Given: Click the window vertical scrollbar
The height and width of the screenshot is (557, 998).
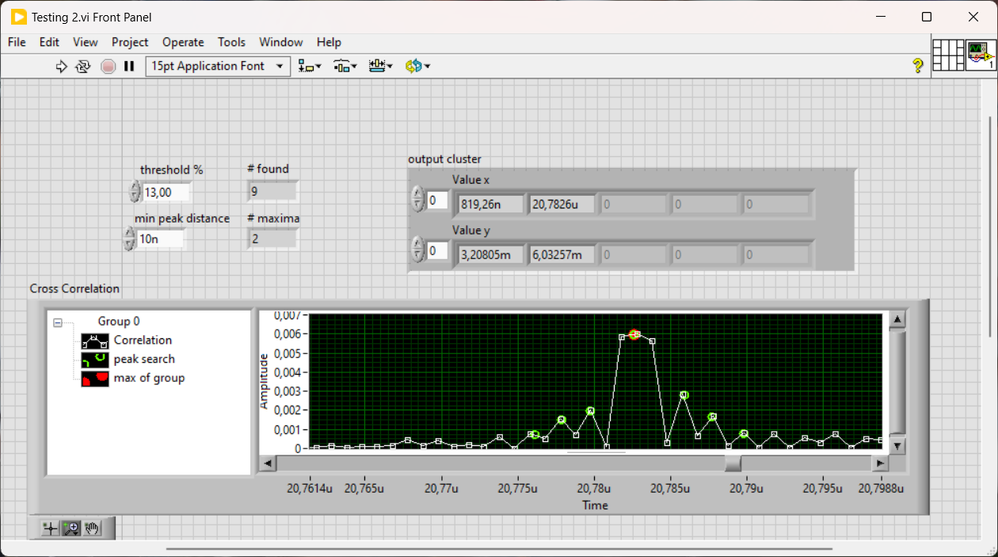Looking at the screenshot, I should pyautogui.click(x=990, y=226).
